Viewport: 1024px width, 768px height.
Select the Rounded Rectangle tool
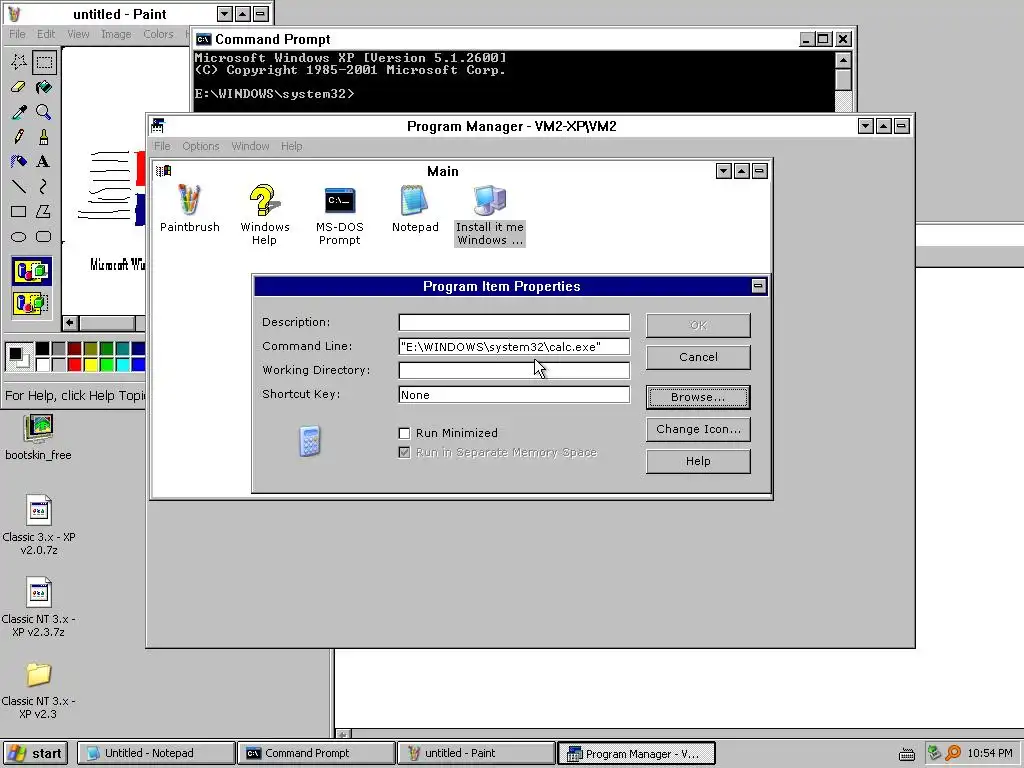[x=44, y=236]
